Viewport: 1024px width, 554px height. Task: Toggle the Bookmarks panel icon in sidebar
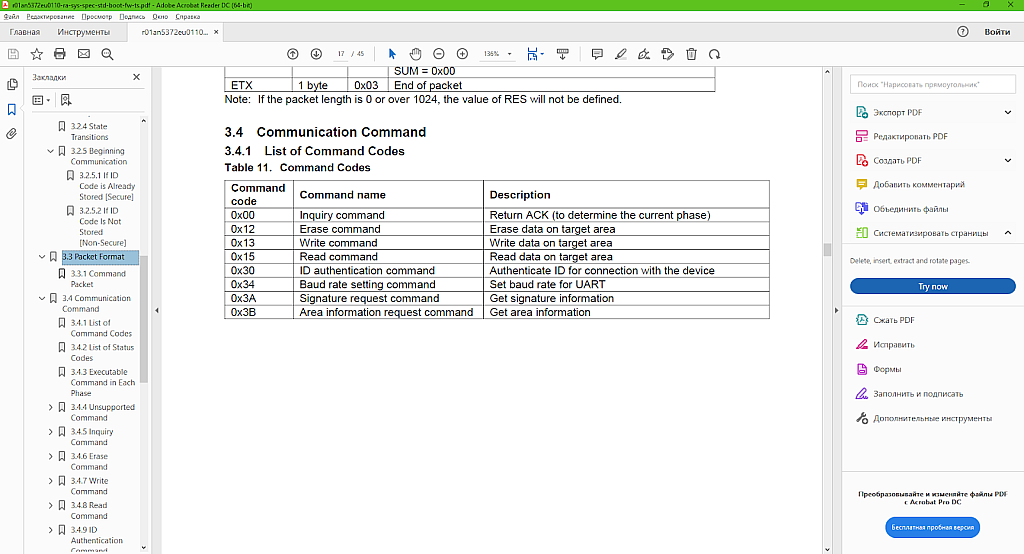[x=12, y=109]
